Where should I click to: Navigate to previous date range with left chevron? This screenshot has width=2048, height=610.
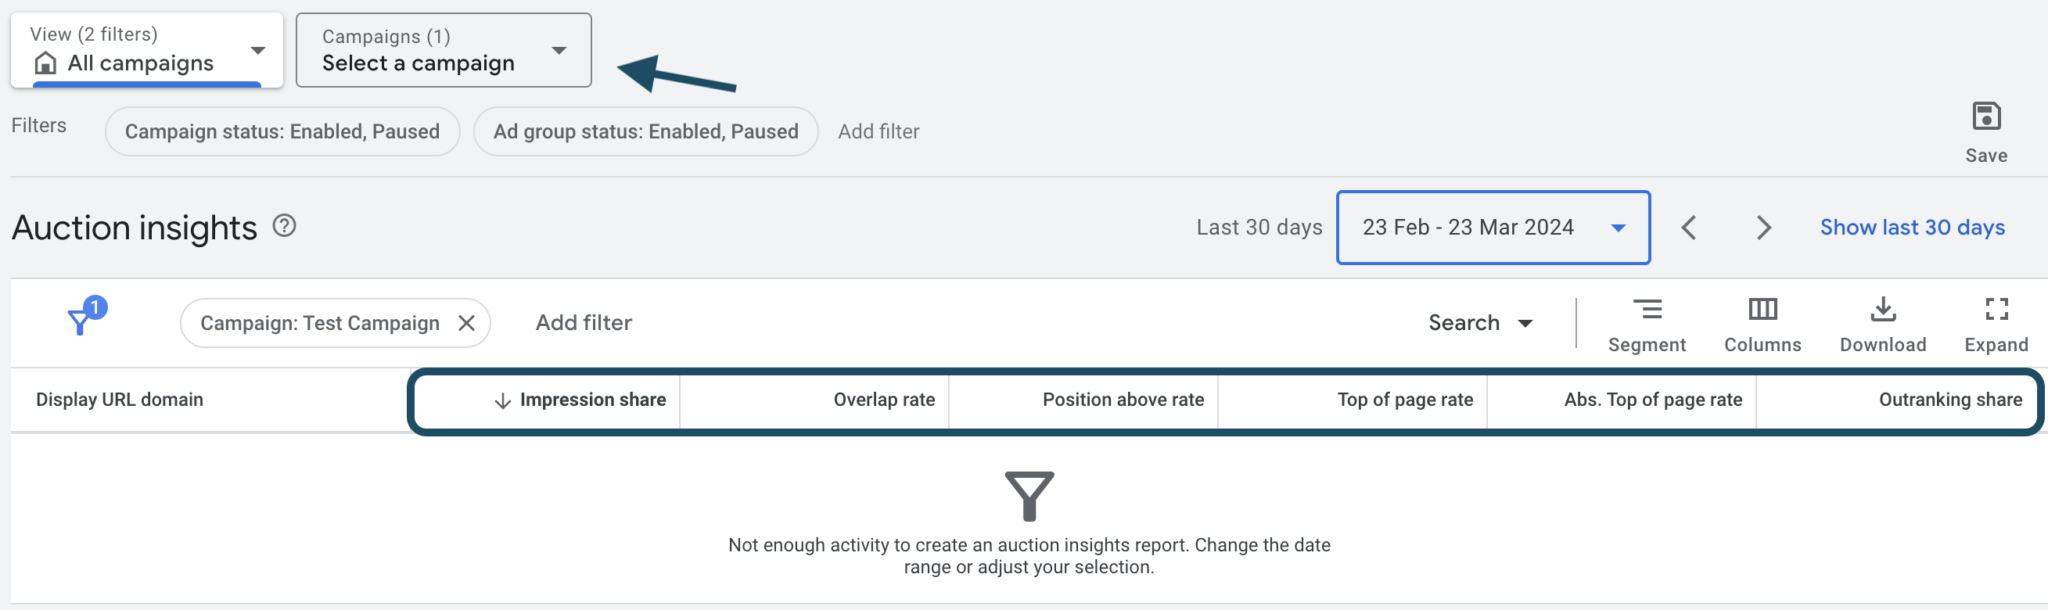[x=1689, y=227]
